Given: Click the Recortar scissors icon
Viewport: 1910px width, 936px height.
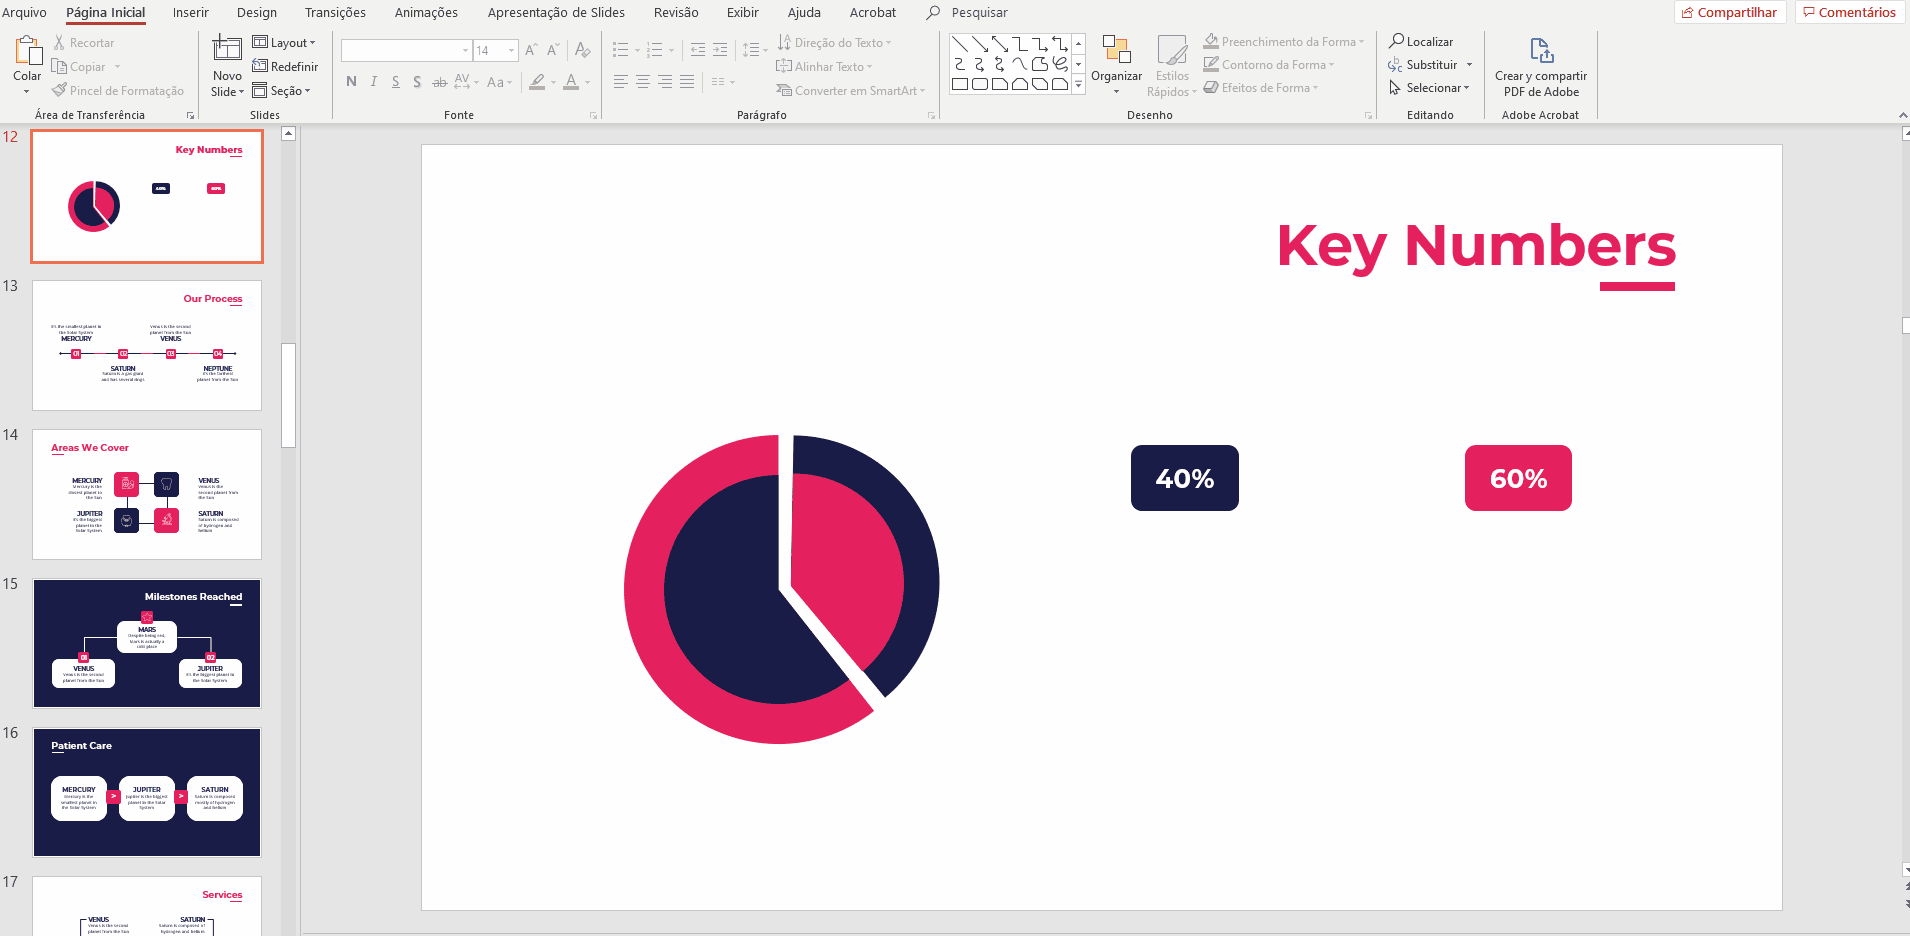Looking at the screenshot, I should click(x=59, y=43).
